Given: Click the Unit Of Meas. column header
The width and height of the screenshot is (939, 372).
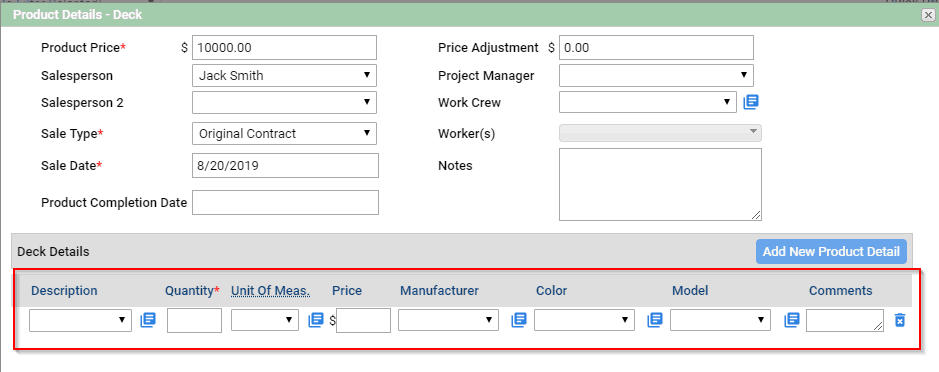Looking at the screenshot, I should coord(271,291).
